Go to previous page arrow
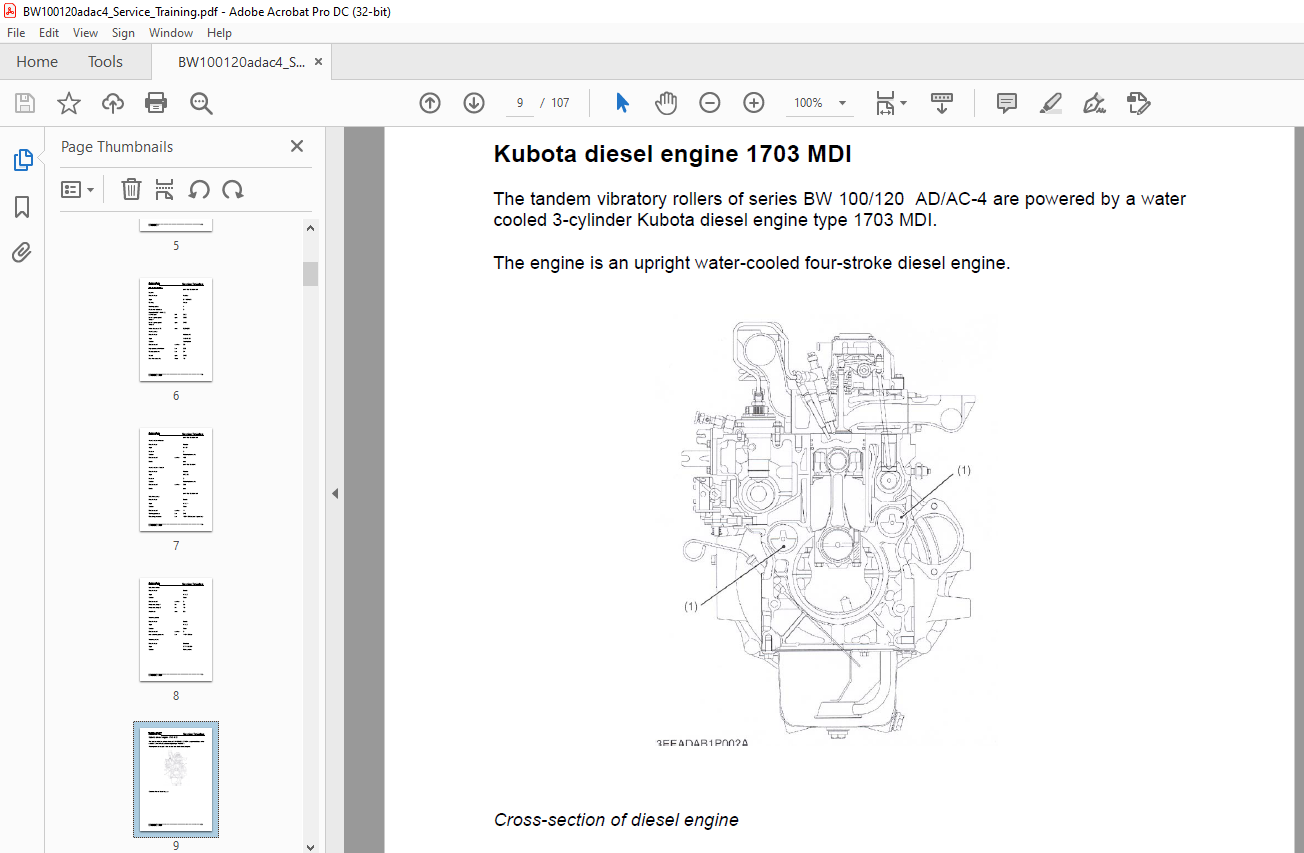This screenshot has height=853, width=1304. [x=430, y=103]
